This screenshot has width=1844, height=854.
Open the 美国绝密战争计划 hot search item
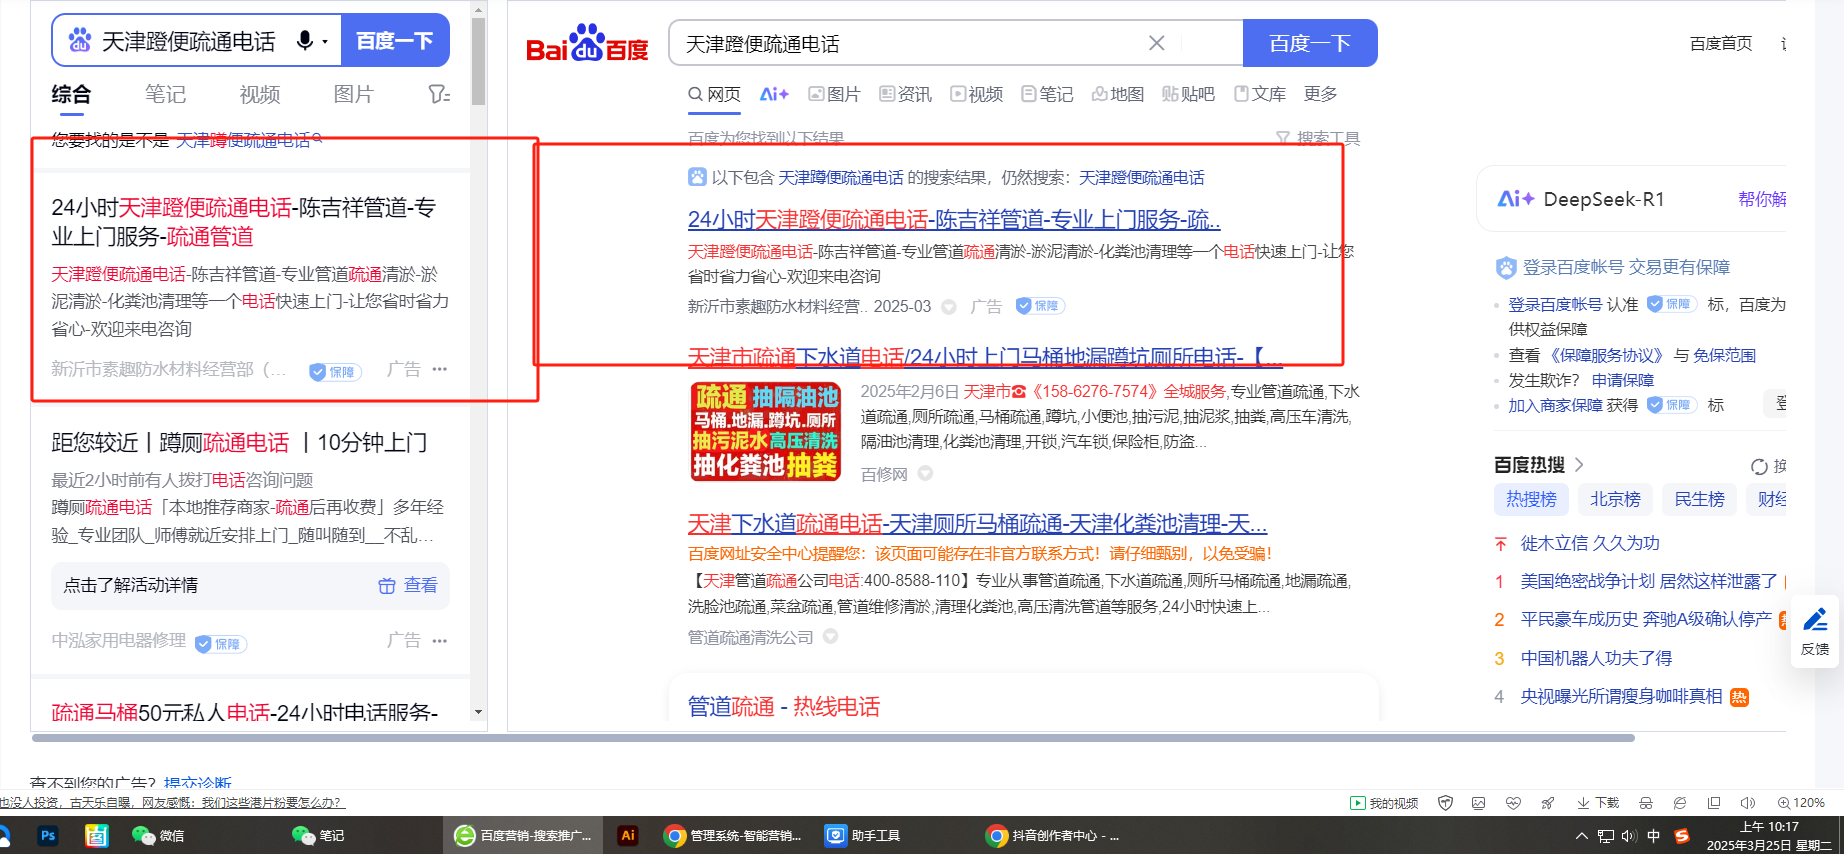1649,581
